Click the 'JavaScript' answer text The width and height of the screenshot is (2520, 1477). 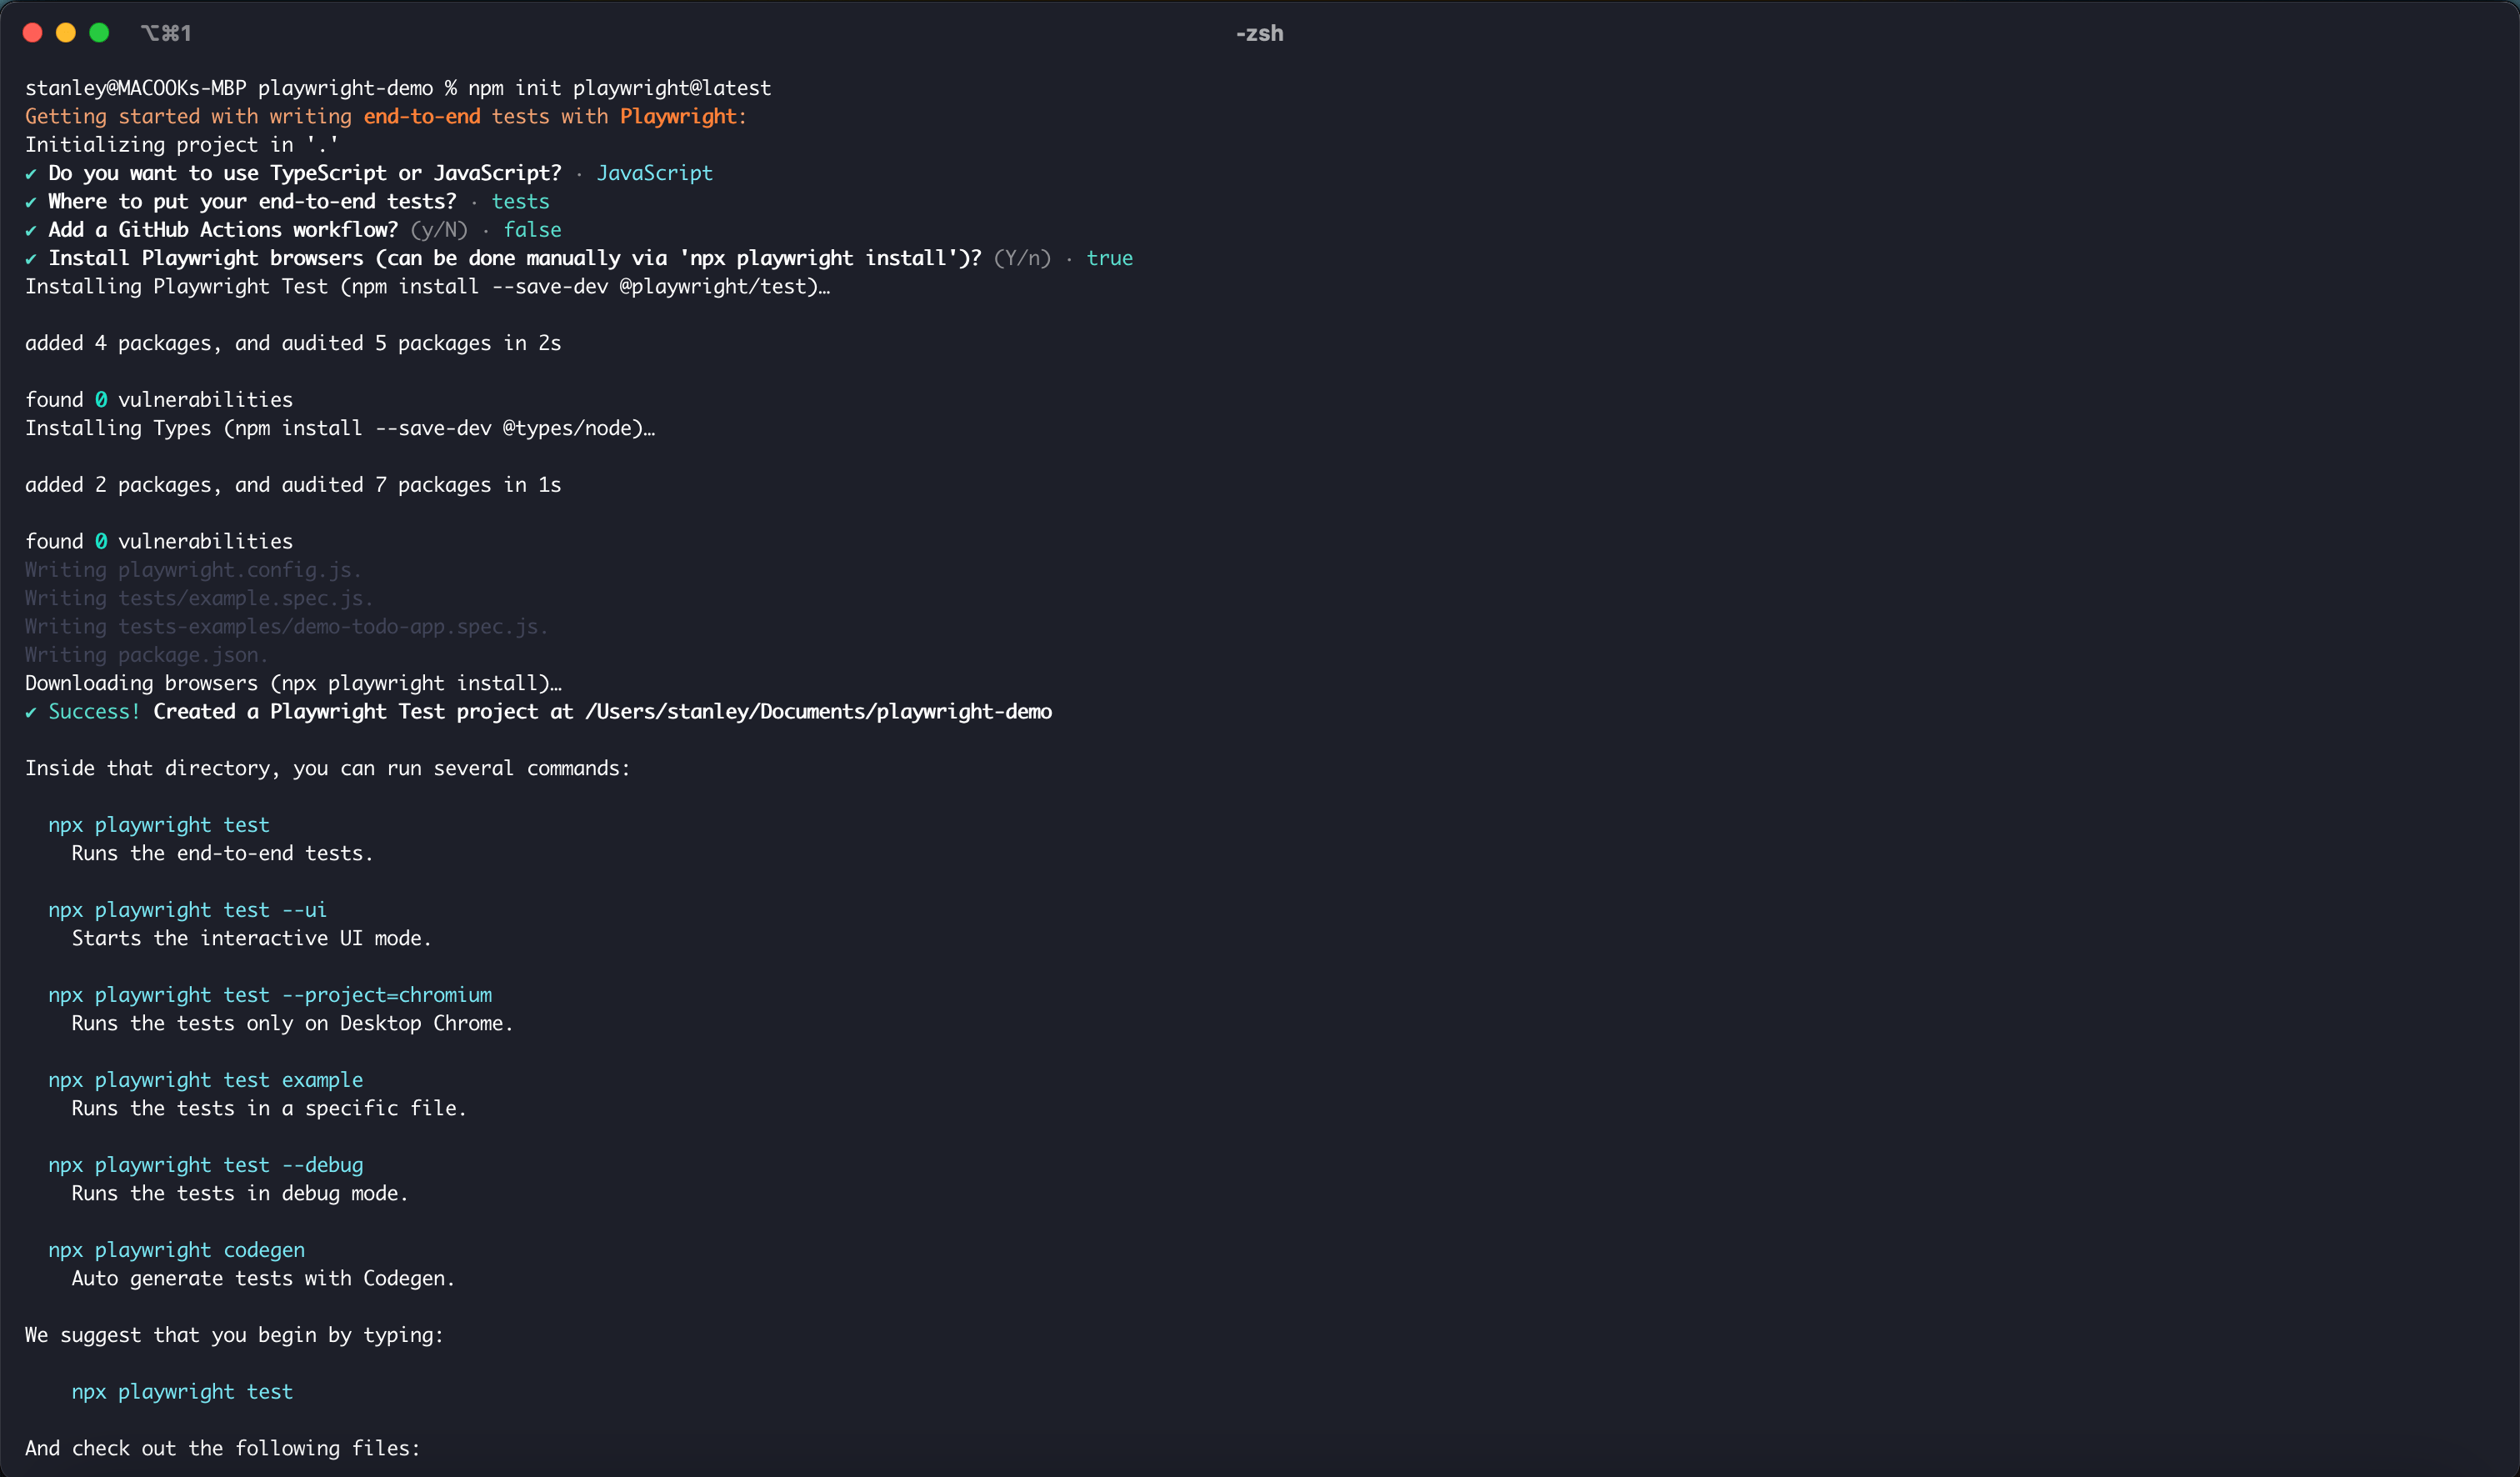click(655, 173)
